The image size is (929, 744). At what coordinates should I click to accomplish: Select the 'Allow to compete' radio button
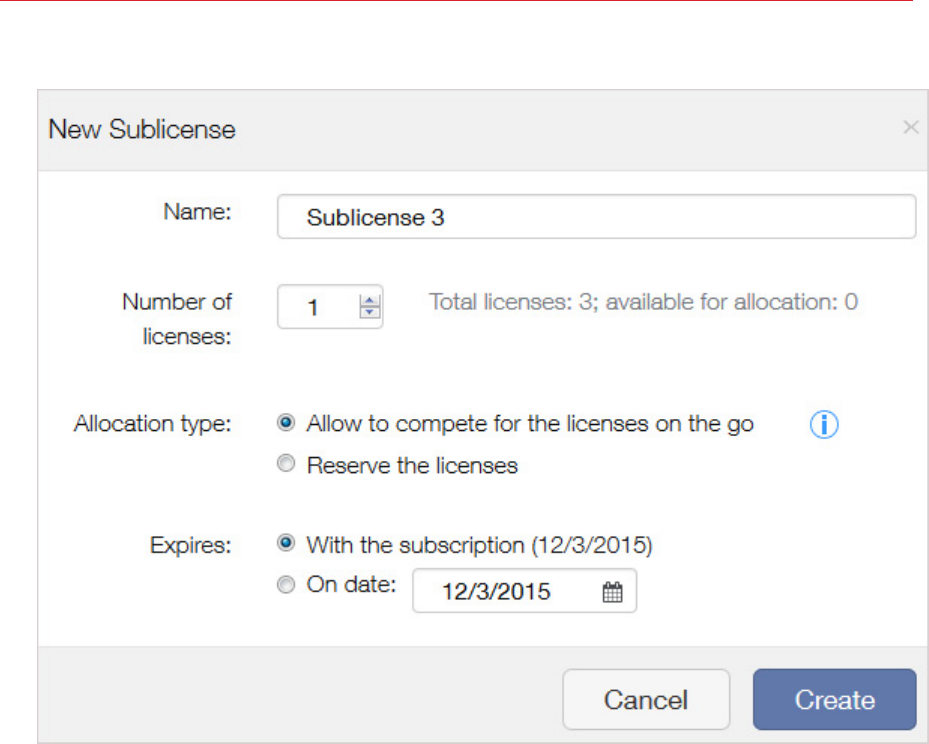(286, 423)
